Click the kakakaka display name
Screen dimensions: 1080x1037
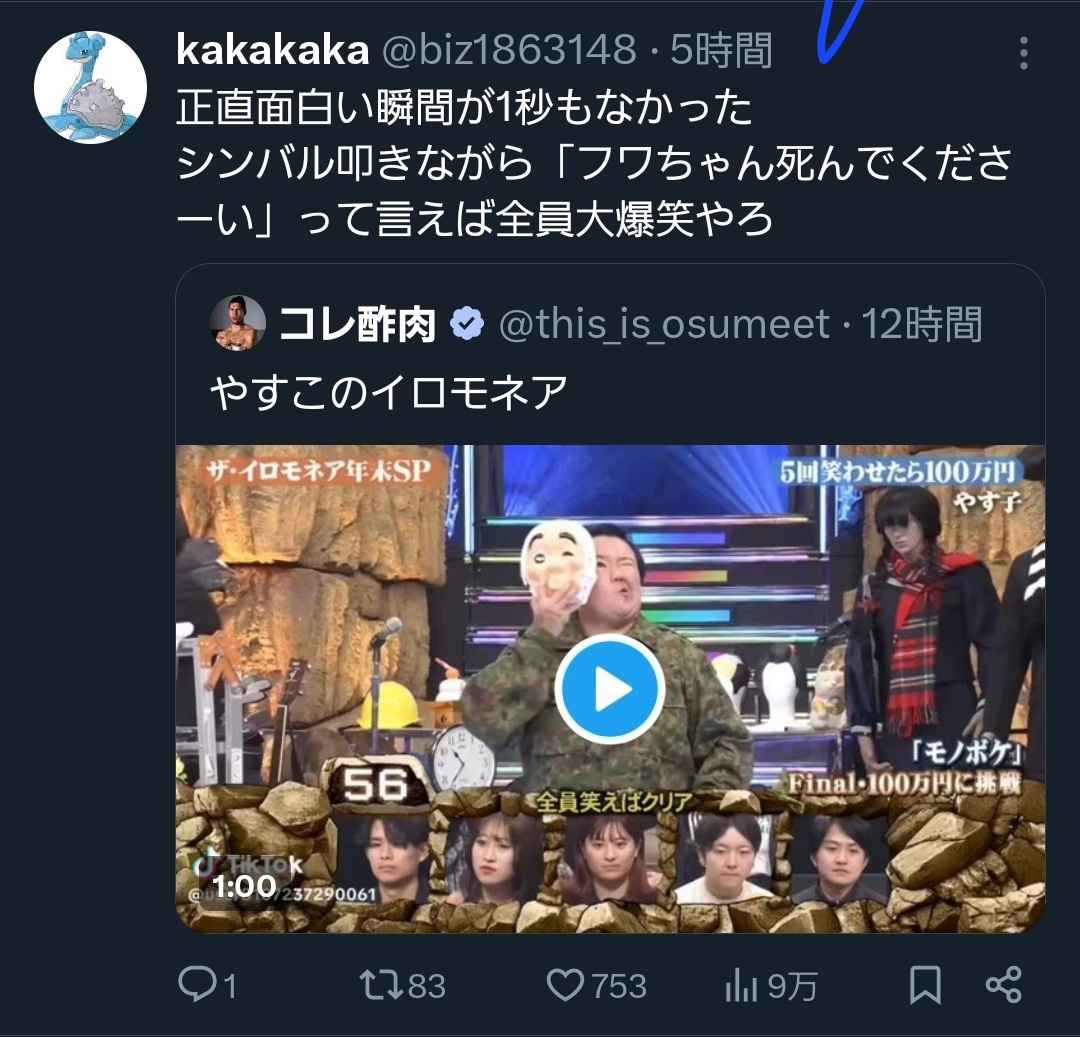[273, 50]
